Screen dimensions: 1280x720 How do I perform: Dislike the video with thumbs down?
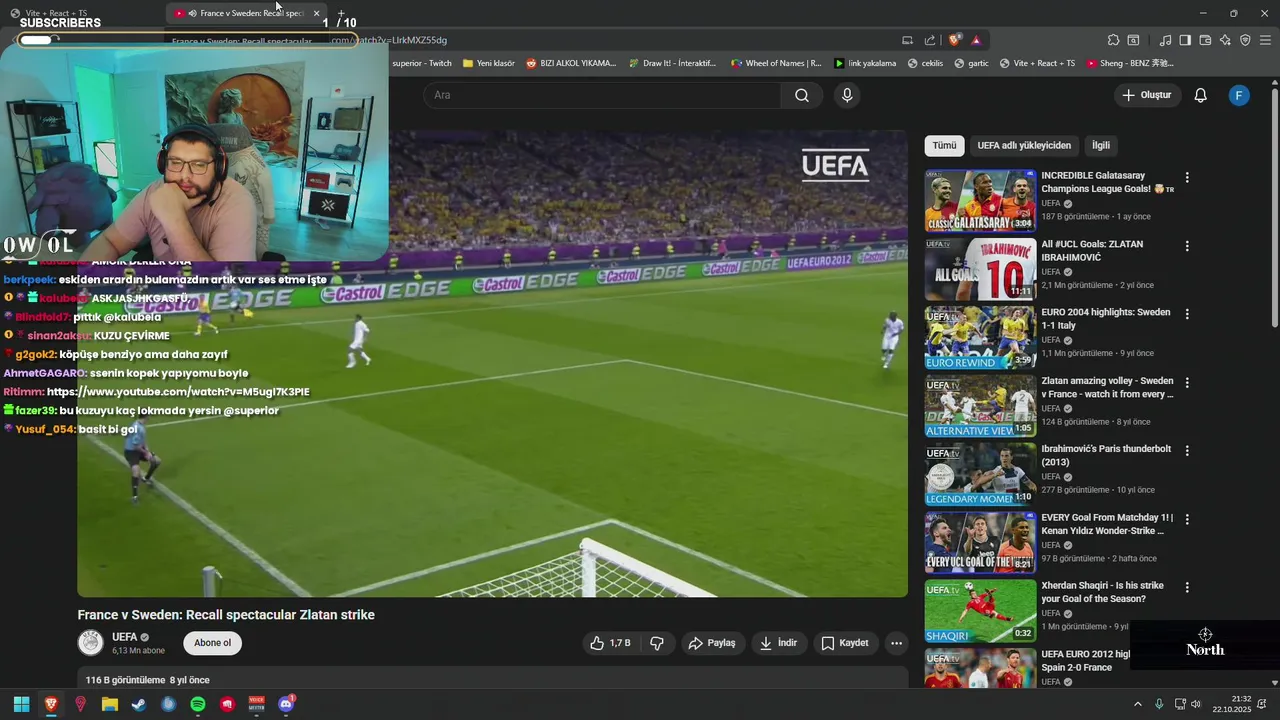657,643
